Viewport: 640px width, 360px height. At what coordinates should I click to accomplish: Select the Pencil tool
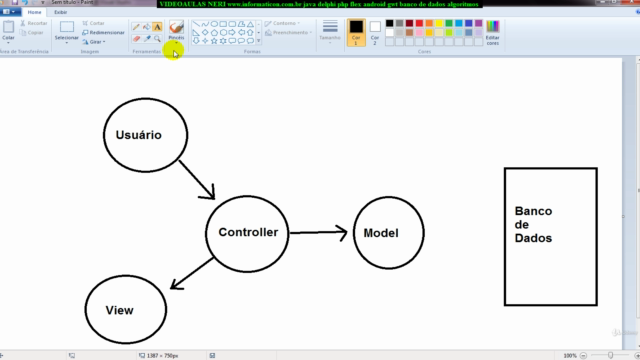(136, 27)
